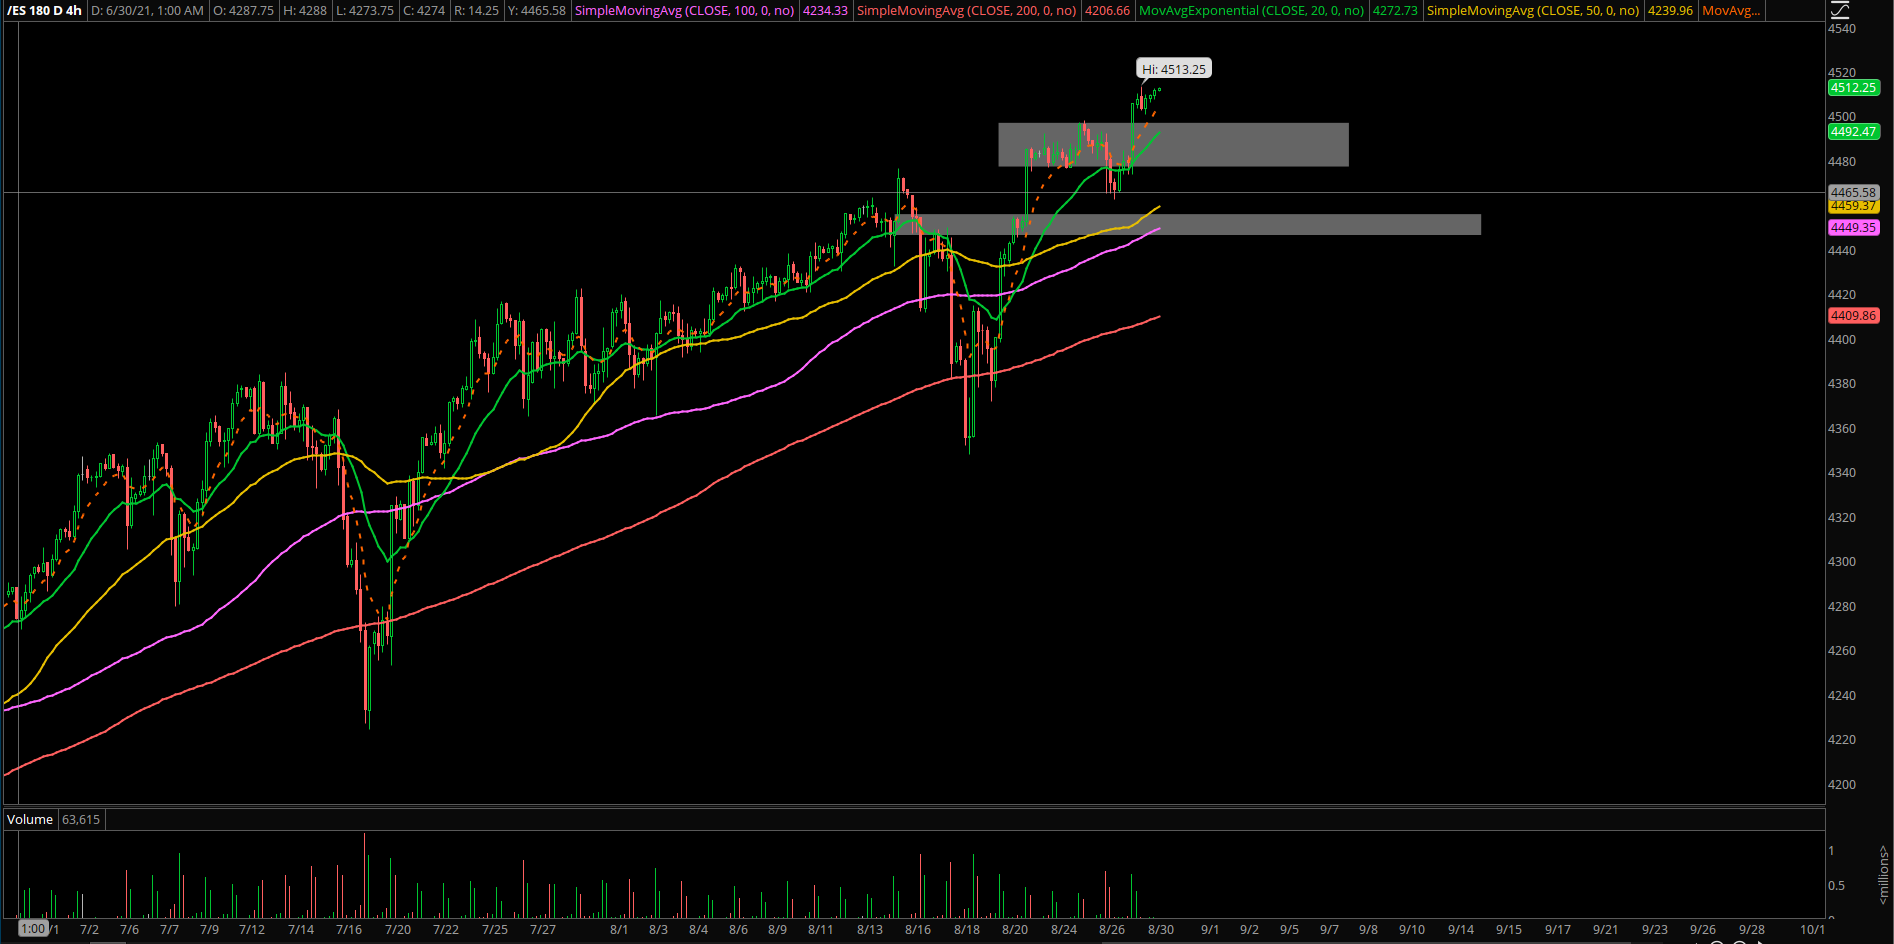The width and height of the screenshot is (1894, 944).
Task: Click the SimpleMovingAvg (CLOSE, 100, 0, no) study label
Action: pos(685,10)
